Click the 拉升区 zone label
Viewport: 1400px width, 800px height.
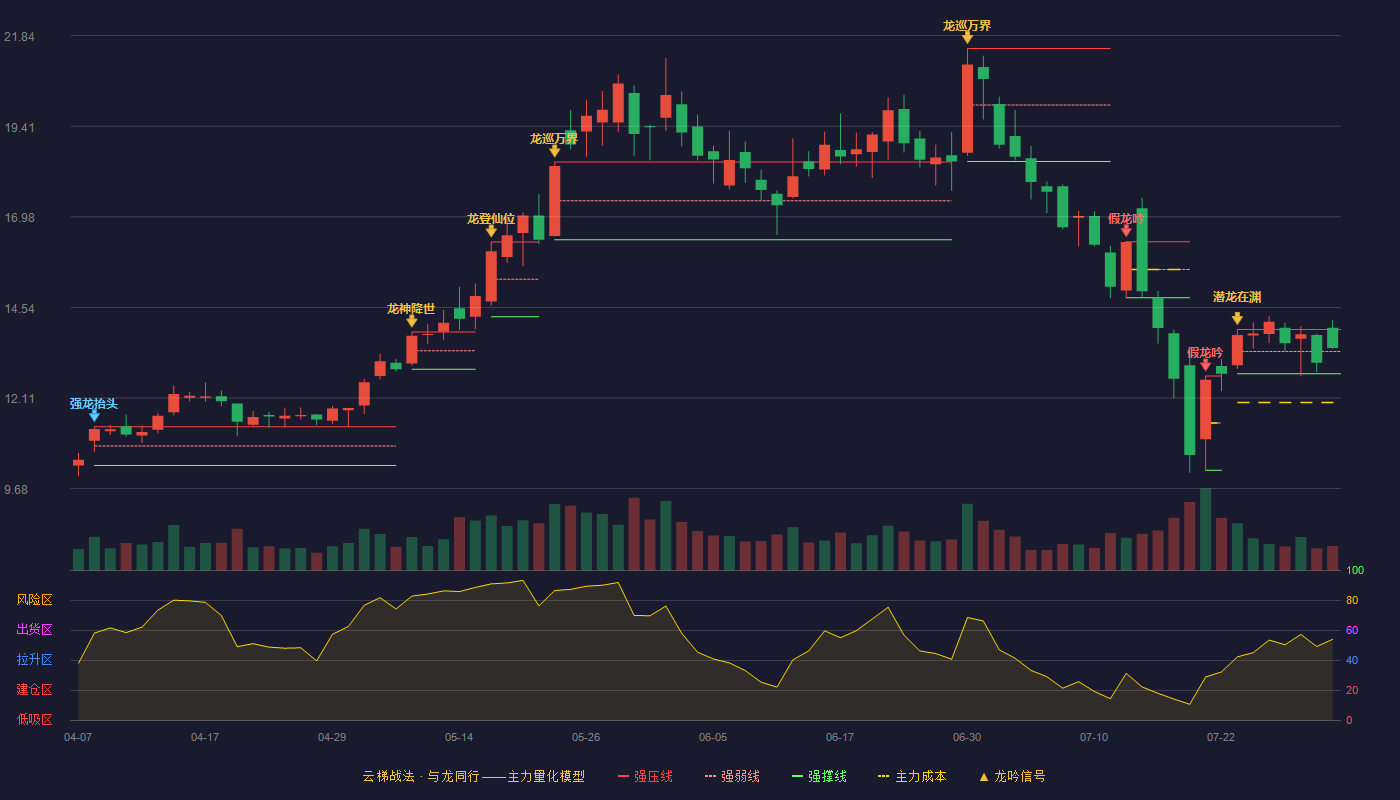[x=34, y=660]
